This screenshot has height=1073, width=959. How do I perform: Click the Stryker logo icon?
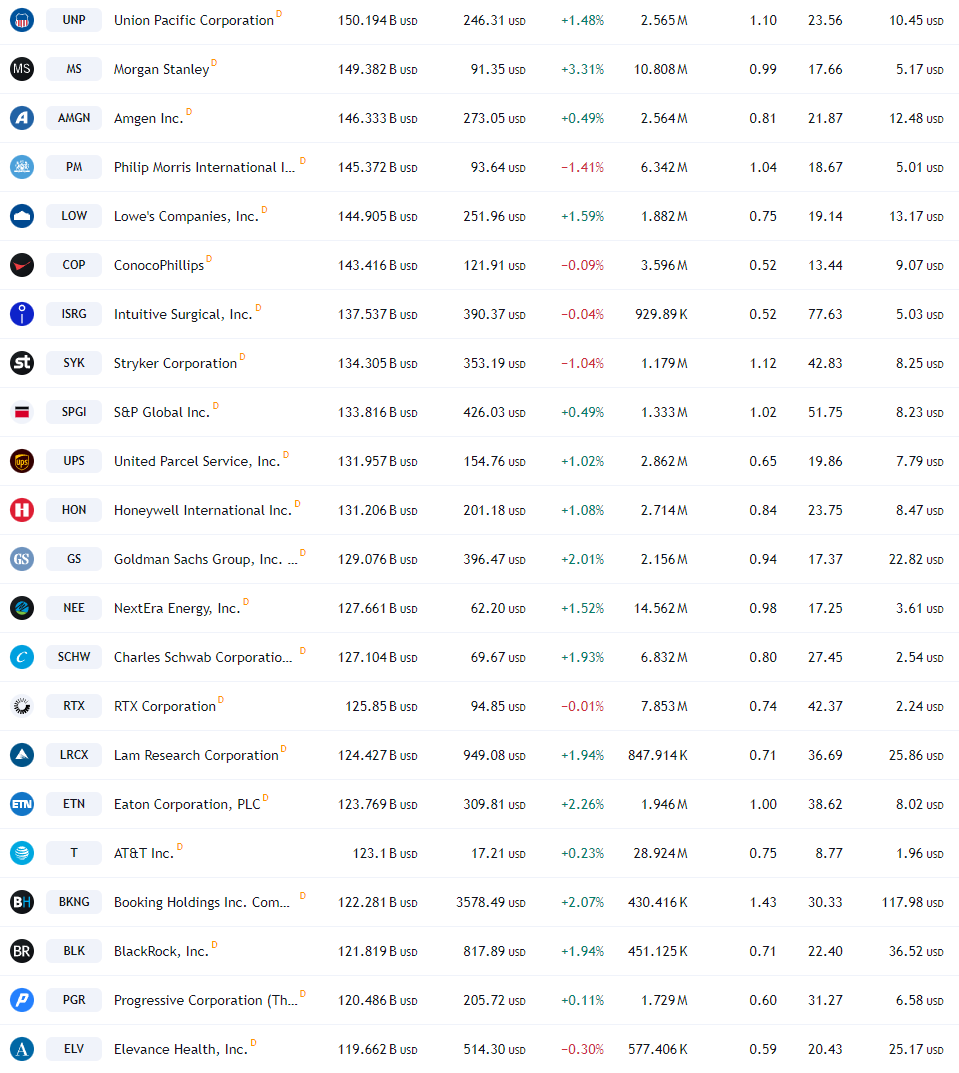coord(22,363)
